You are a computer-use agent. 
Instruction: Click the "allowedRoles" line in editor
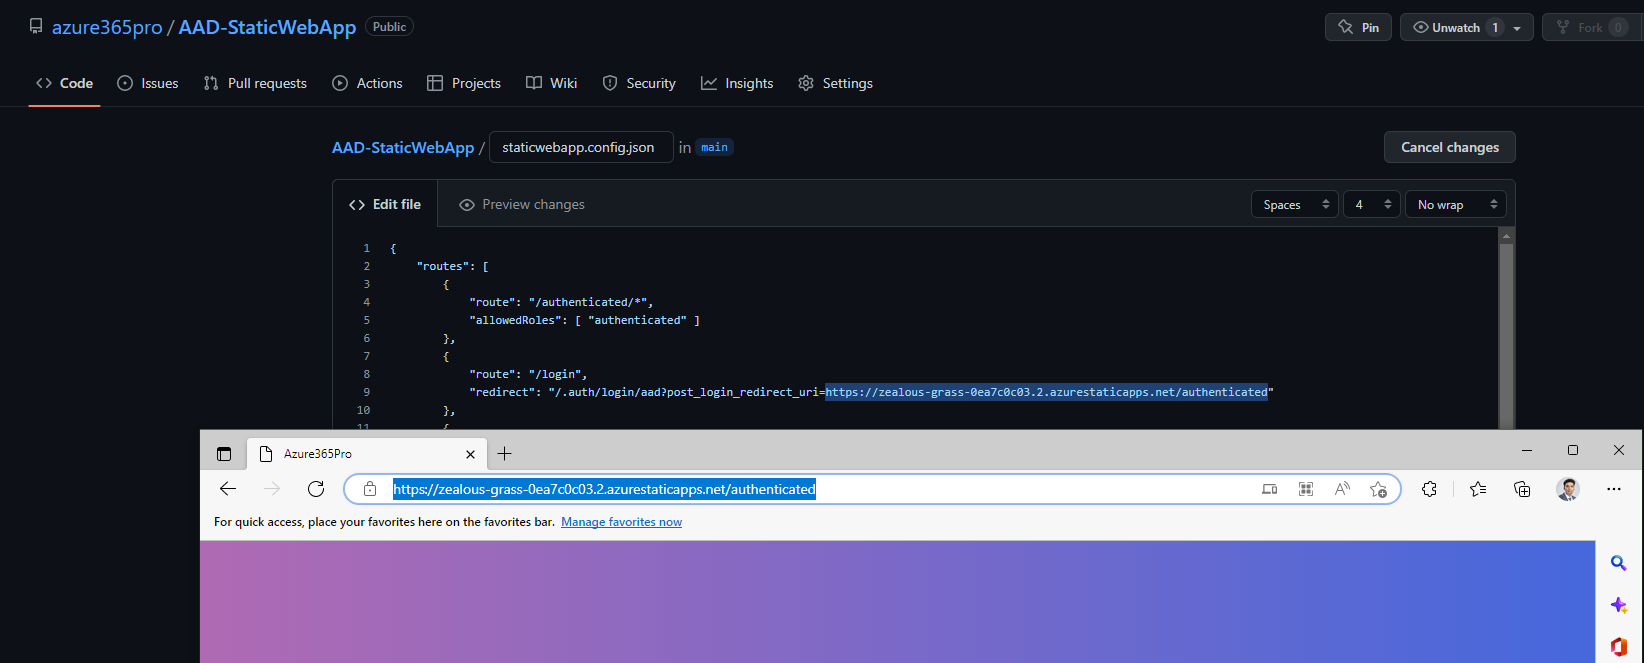584,320
